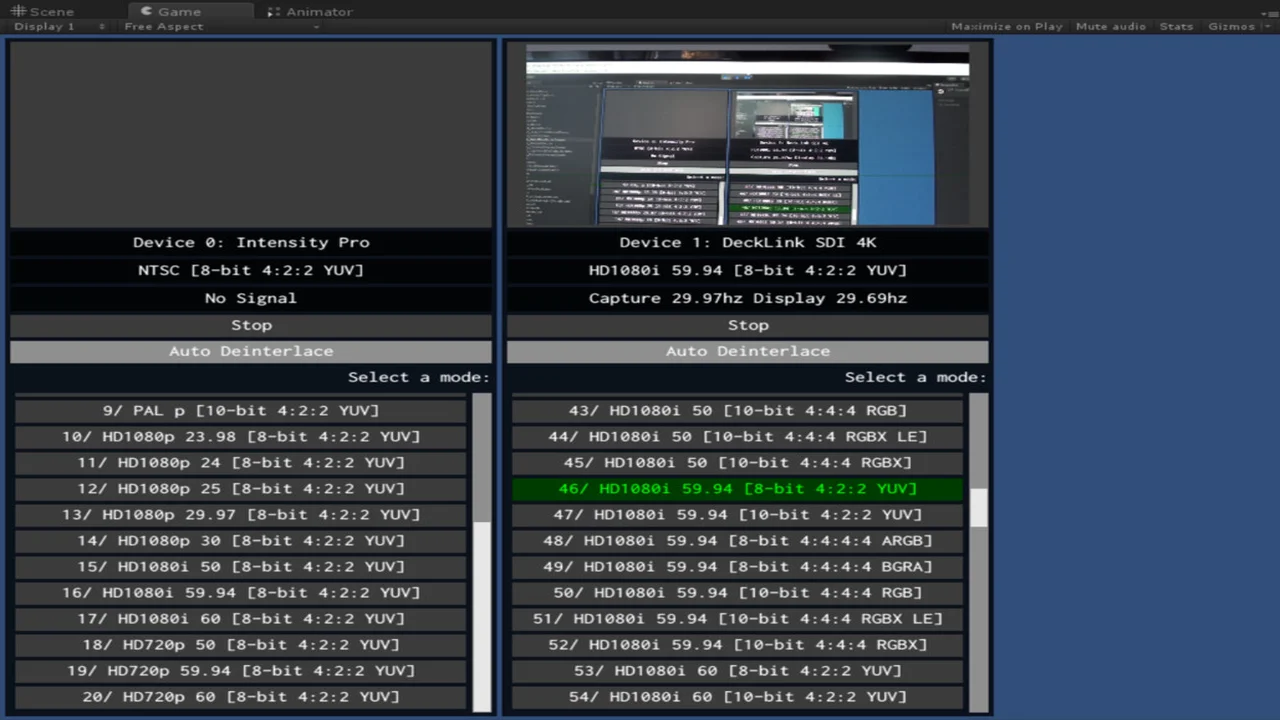This screenshot has height=720, width=1280.
Task: Toggle Maximize on Play
Action: pos(1006,27)
